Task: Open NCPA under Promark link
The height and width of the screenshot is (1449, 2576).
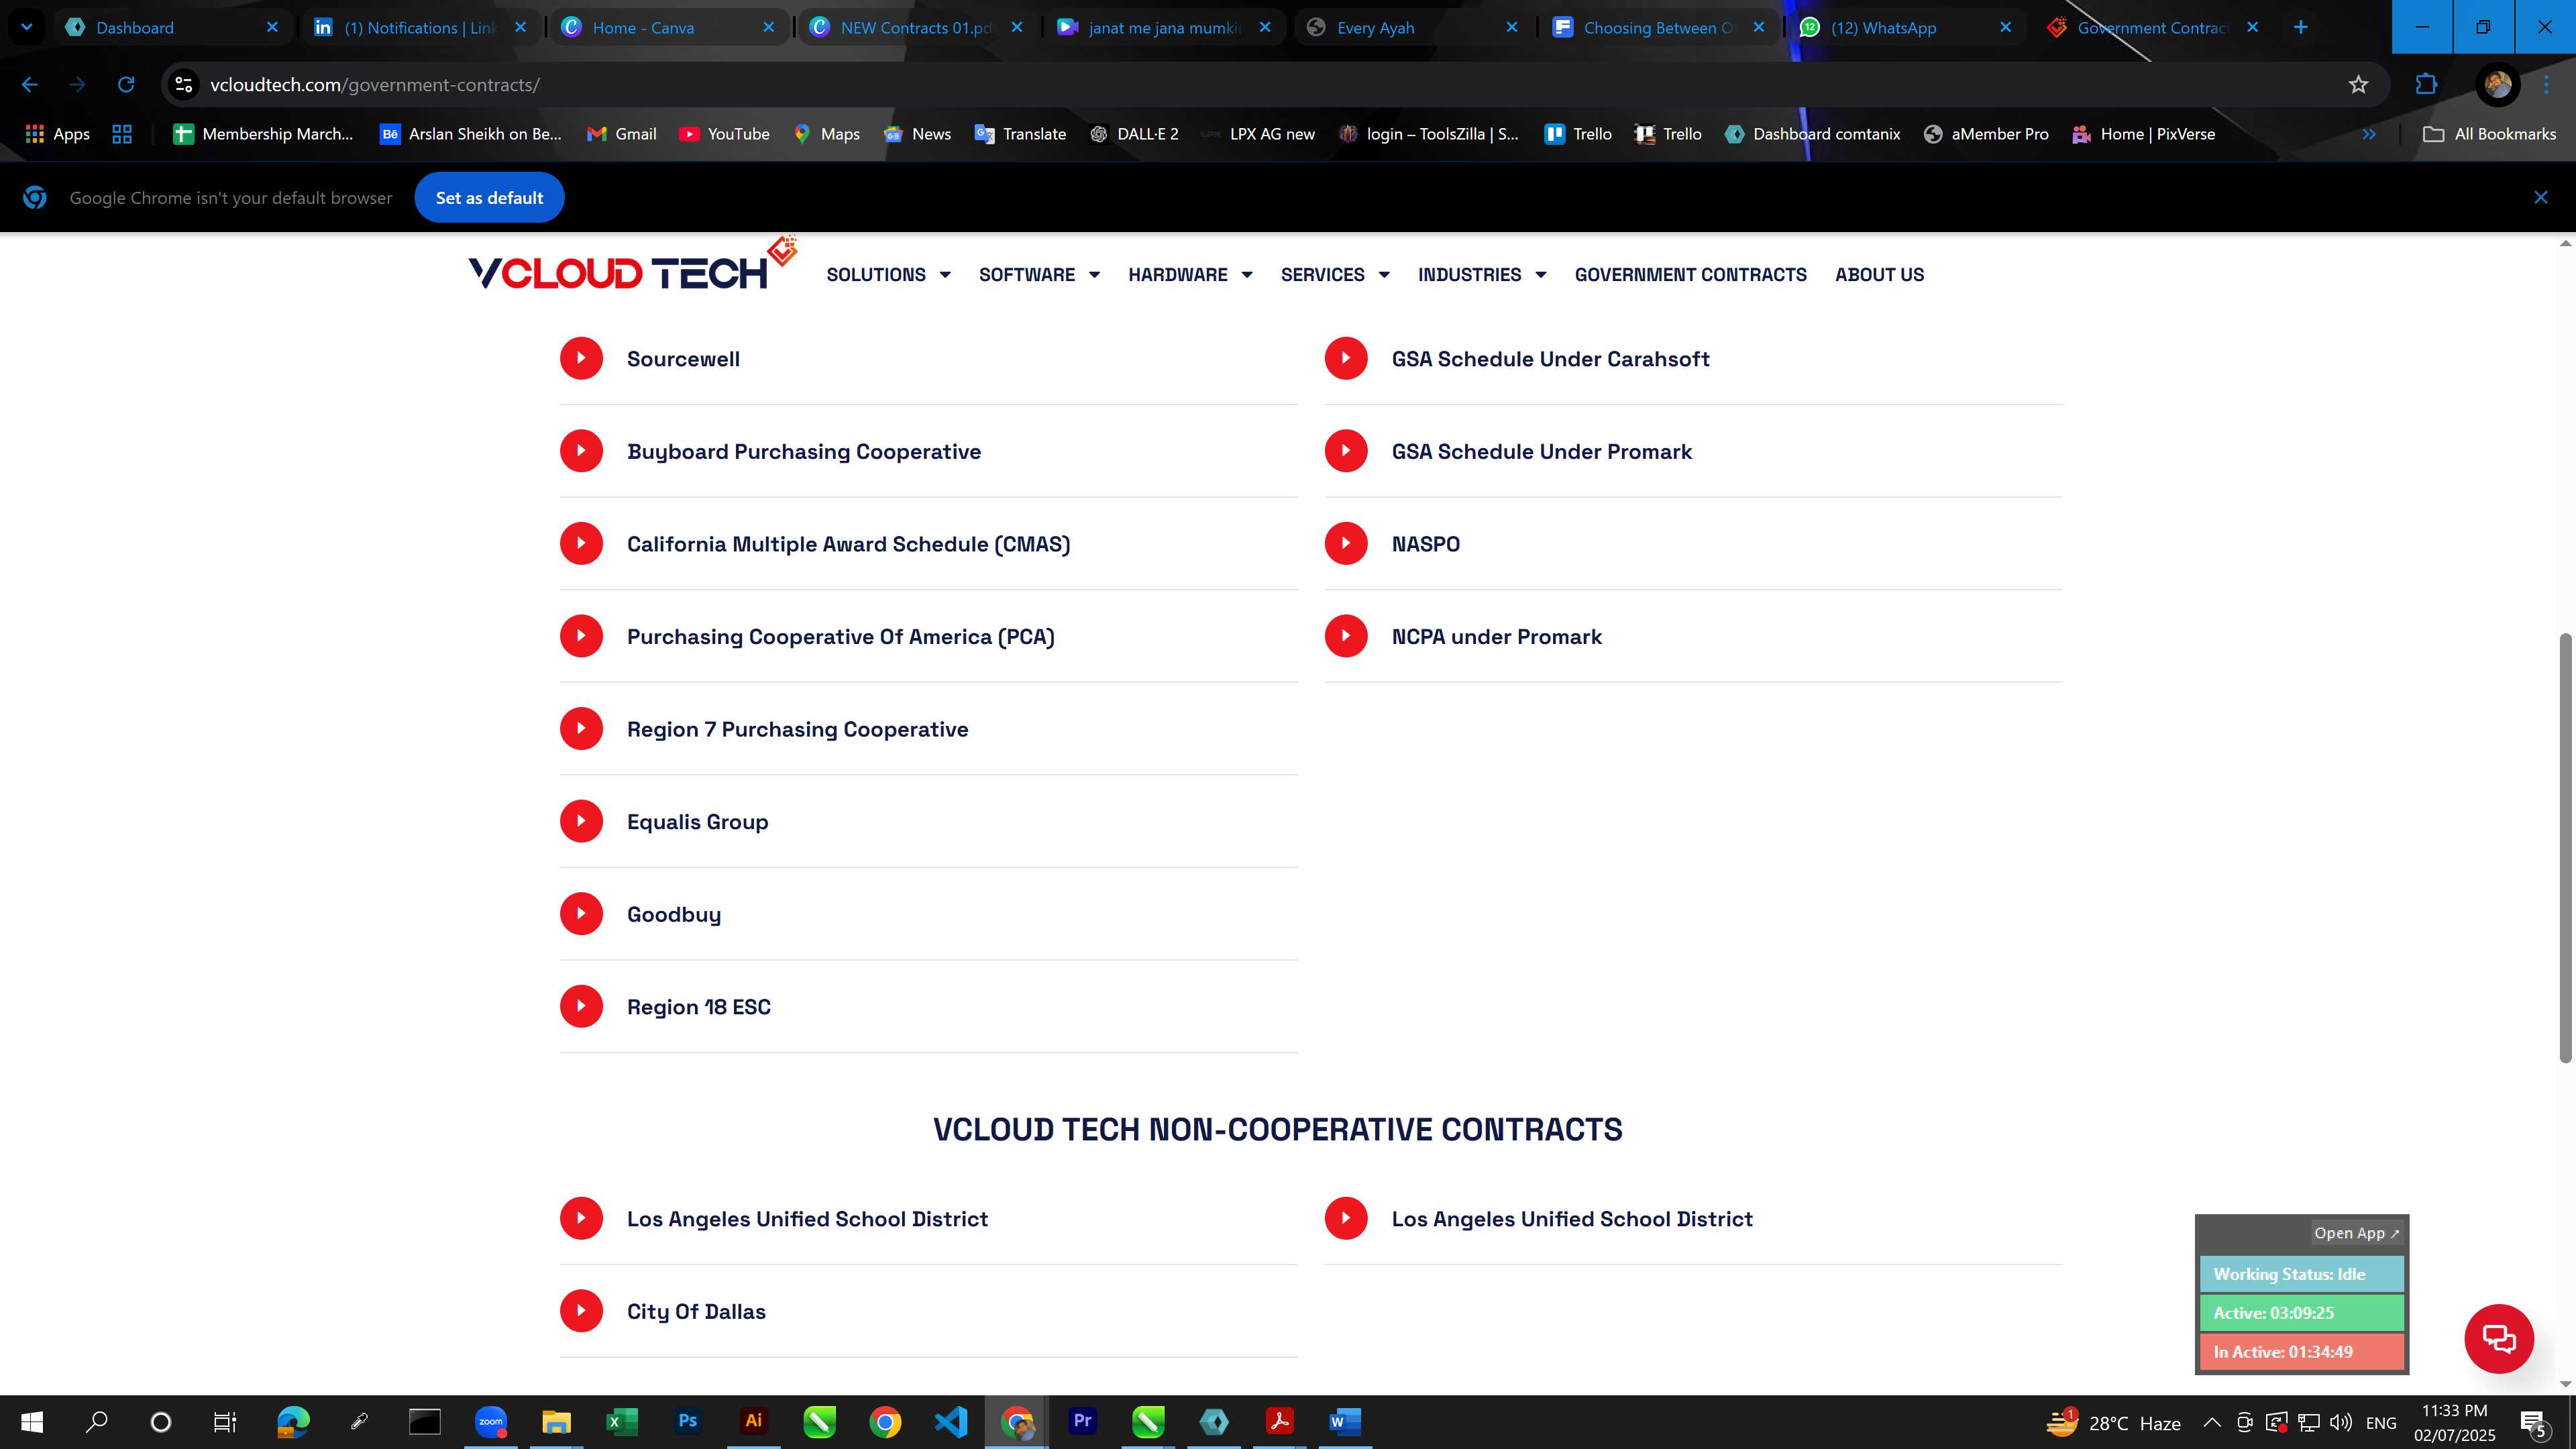Action: [x=1496, y=637]
